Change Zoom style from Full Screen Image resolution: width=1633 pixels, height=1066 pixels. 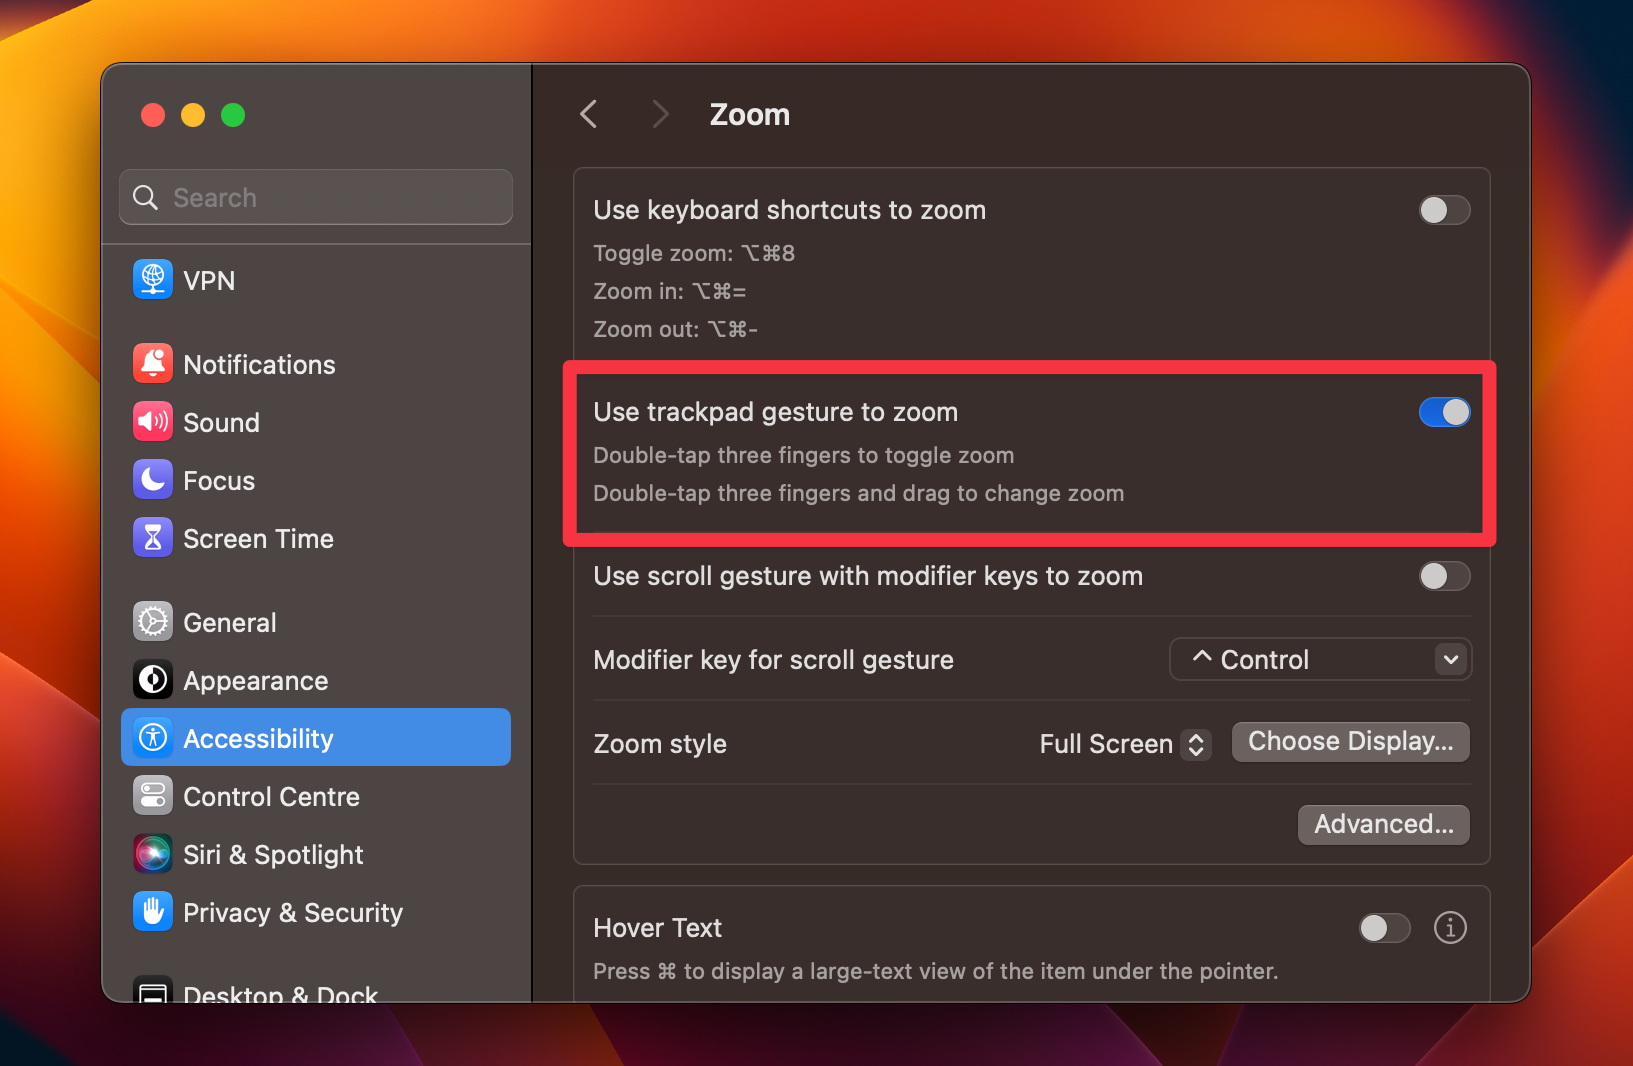pos(1122,743)
